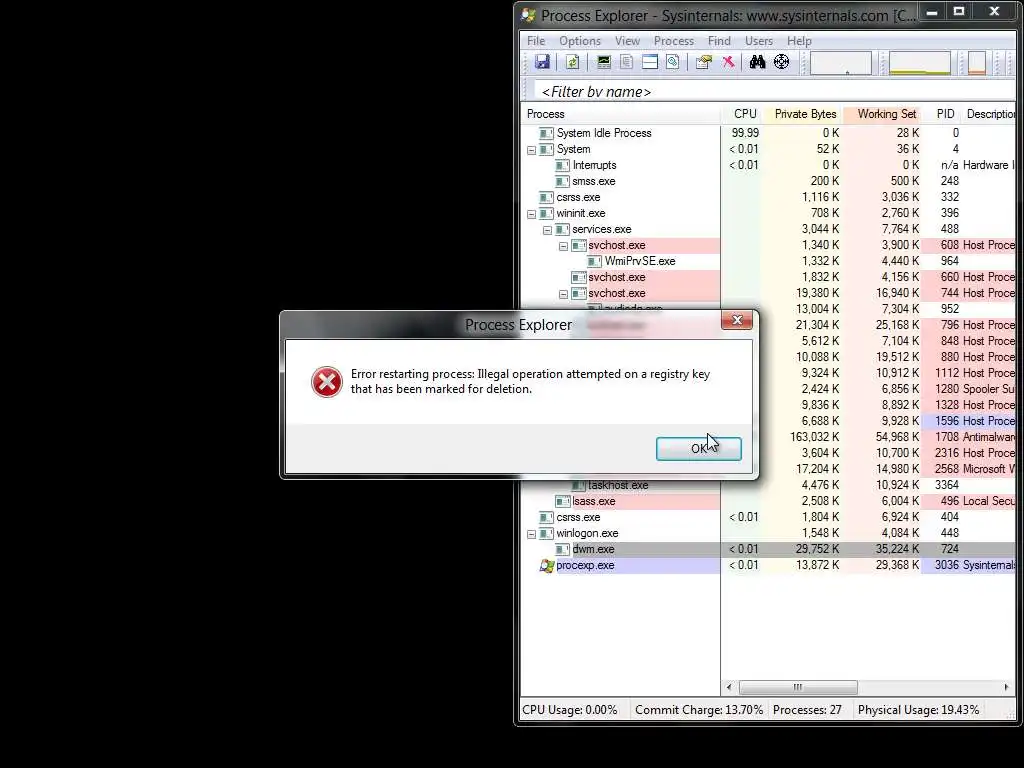Screen dimensions: 1024x768
Task: Click the Save toolbar icon
Action: 542,62
